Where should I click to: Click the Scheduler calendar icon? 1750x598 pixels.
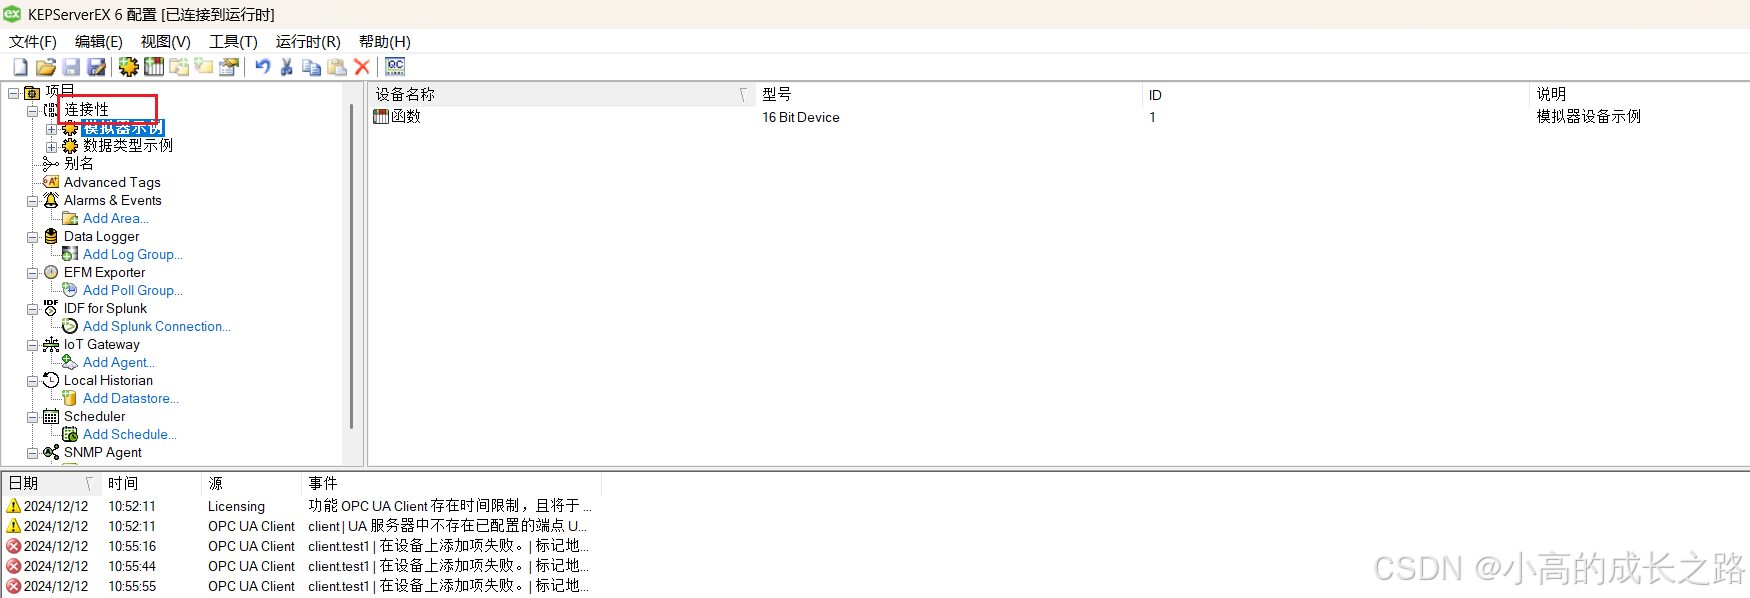pos(51,416)
